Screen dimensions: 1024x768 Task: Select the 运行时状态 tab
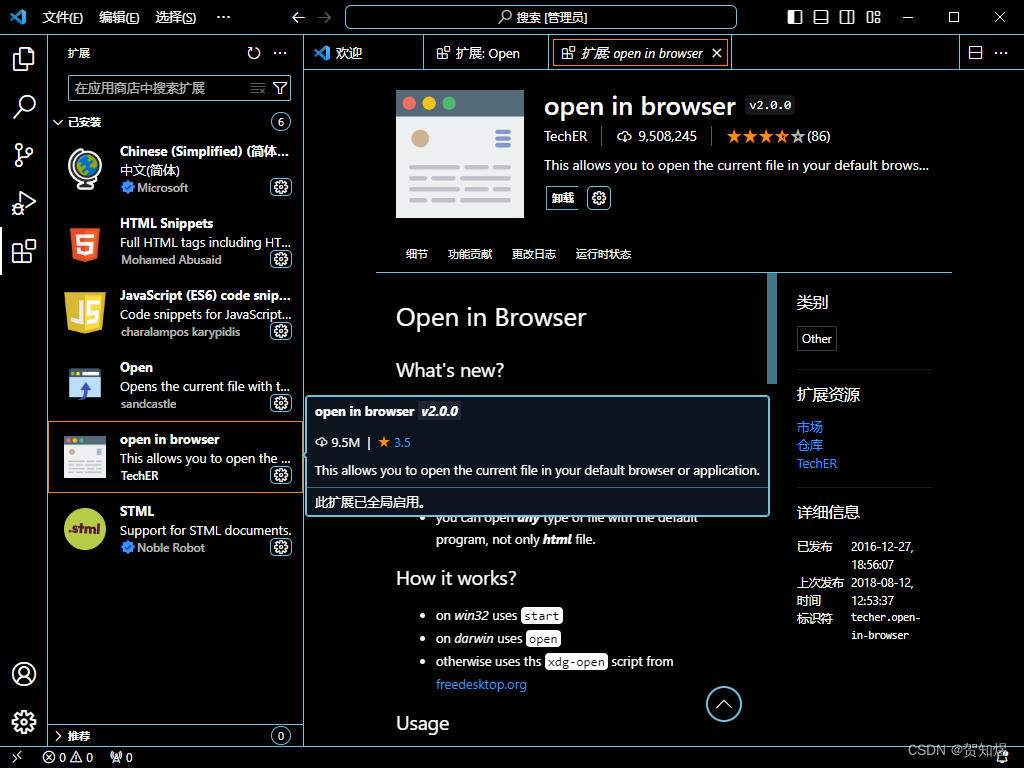click(x=603, y=254)
